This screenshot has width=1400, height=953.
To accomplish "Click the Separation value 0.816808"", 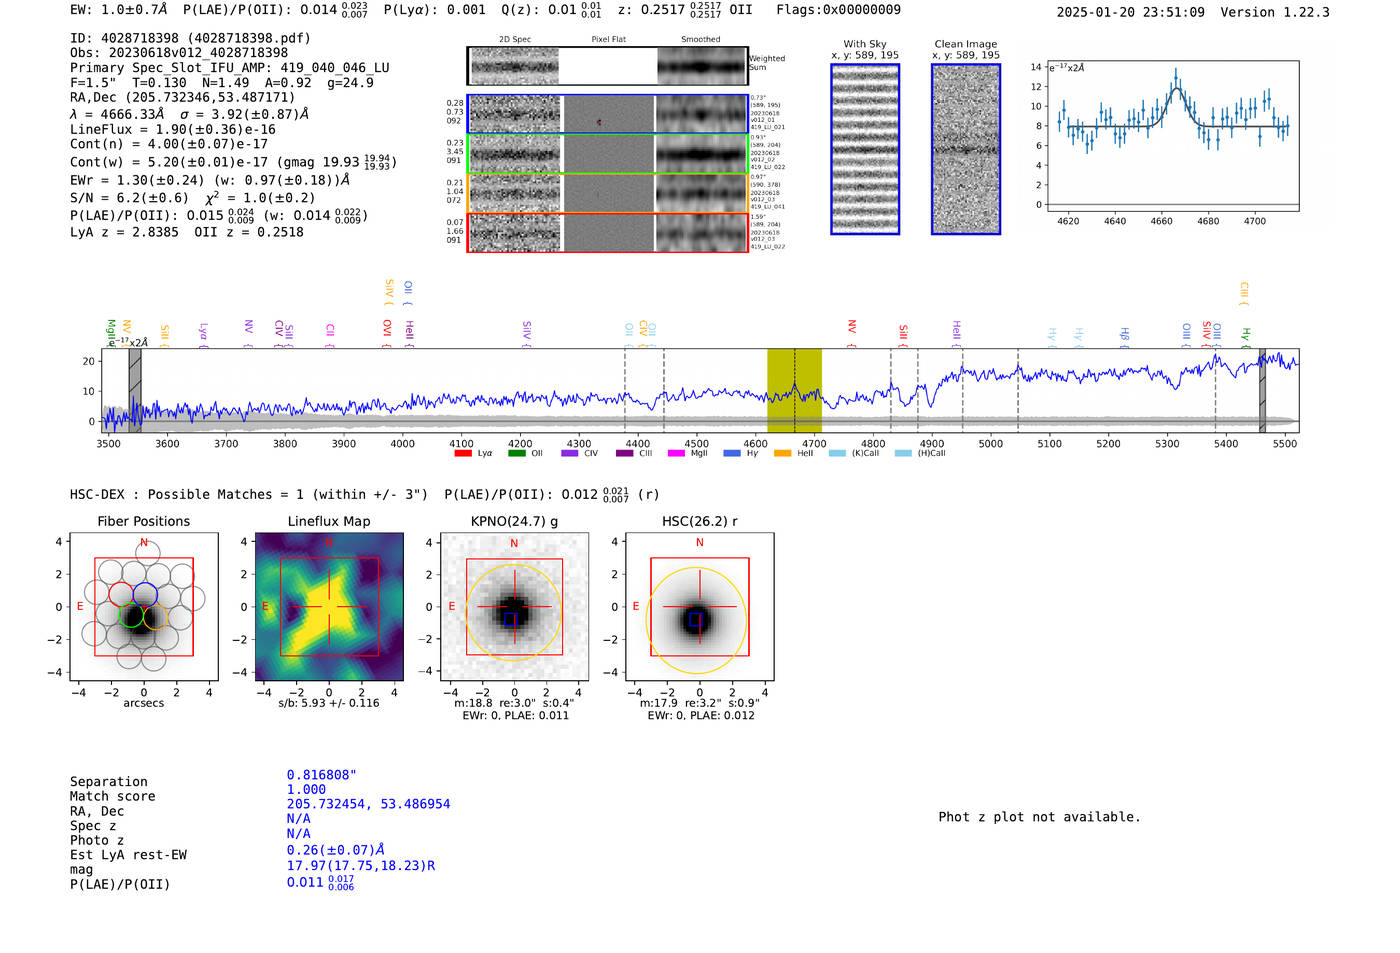I will coord(322,775).
